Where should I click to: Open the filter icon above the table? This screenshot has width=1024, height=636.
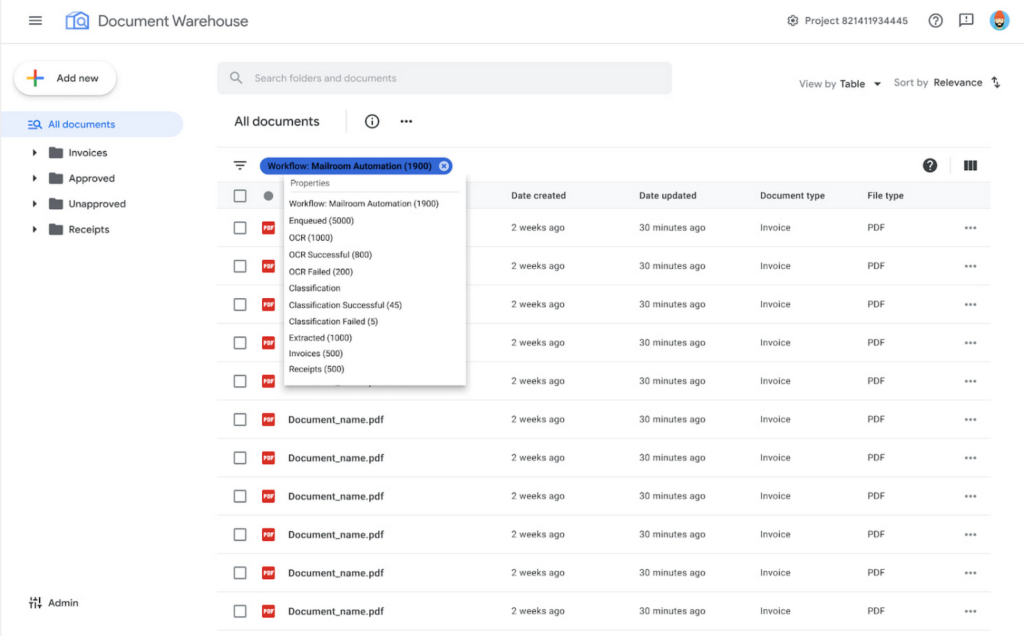point(239,165)
